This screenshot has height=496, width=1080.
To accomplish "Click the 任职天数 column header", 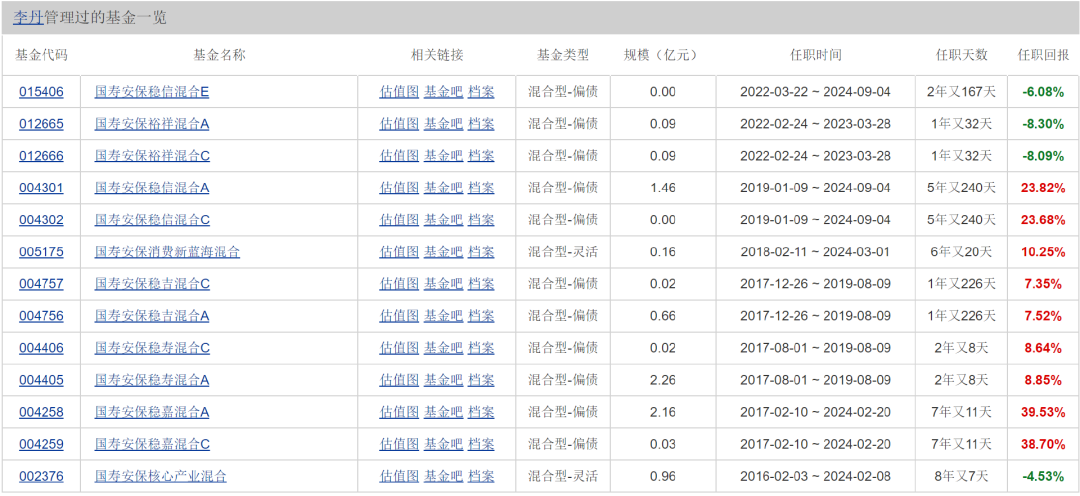I will pos(961,55).
